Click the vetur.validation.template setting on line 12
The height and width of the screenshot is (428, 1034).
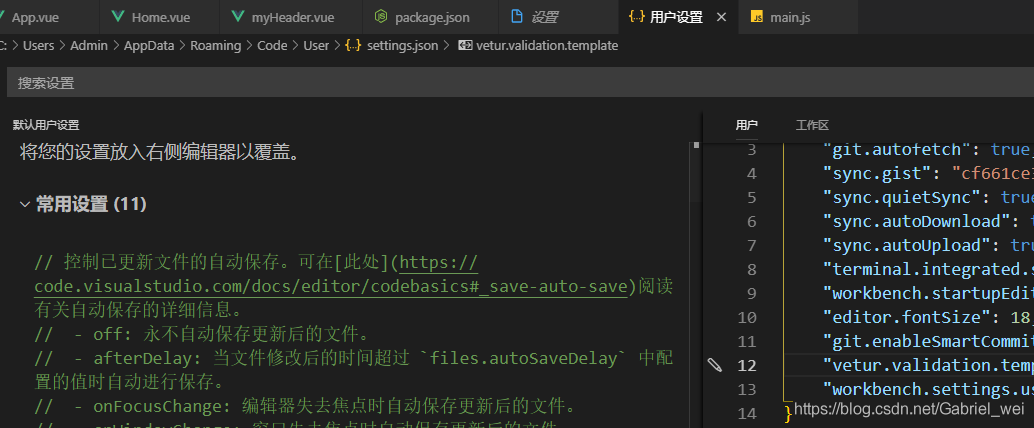(928, 365)
